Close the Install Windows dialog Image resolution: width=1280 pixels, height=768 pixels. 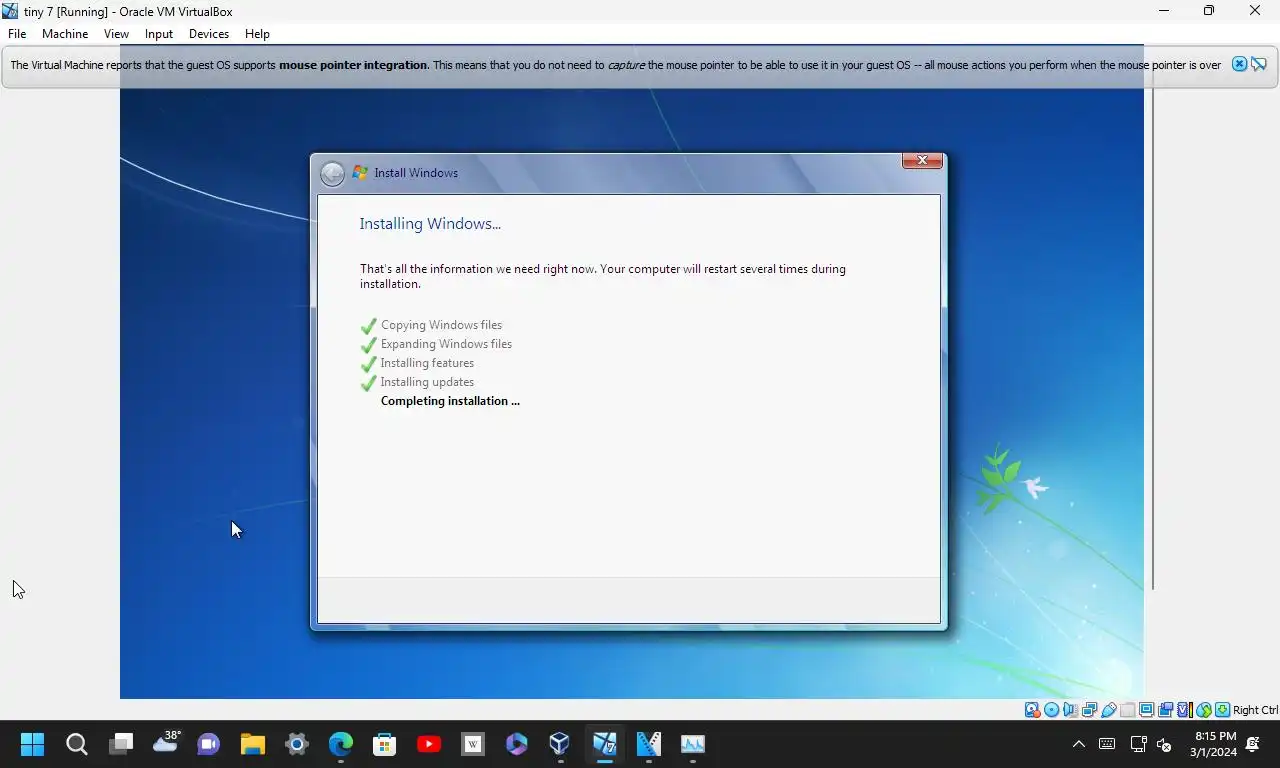922,160
